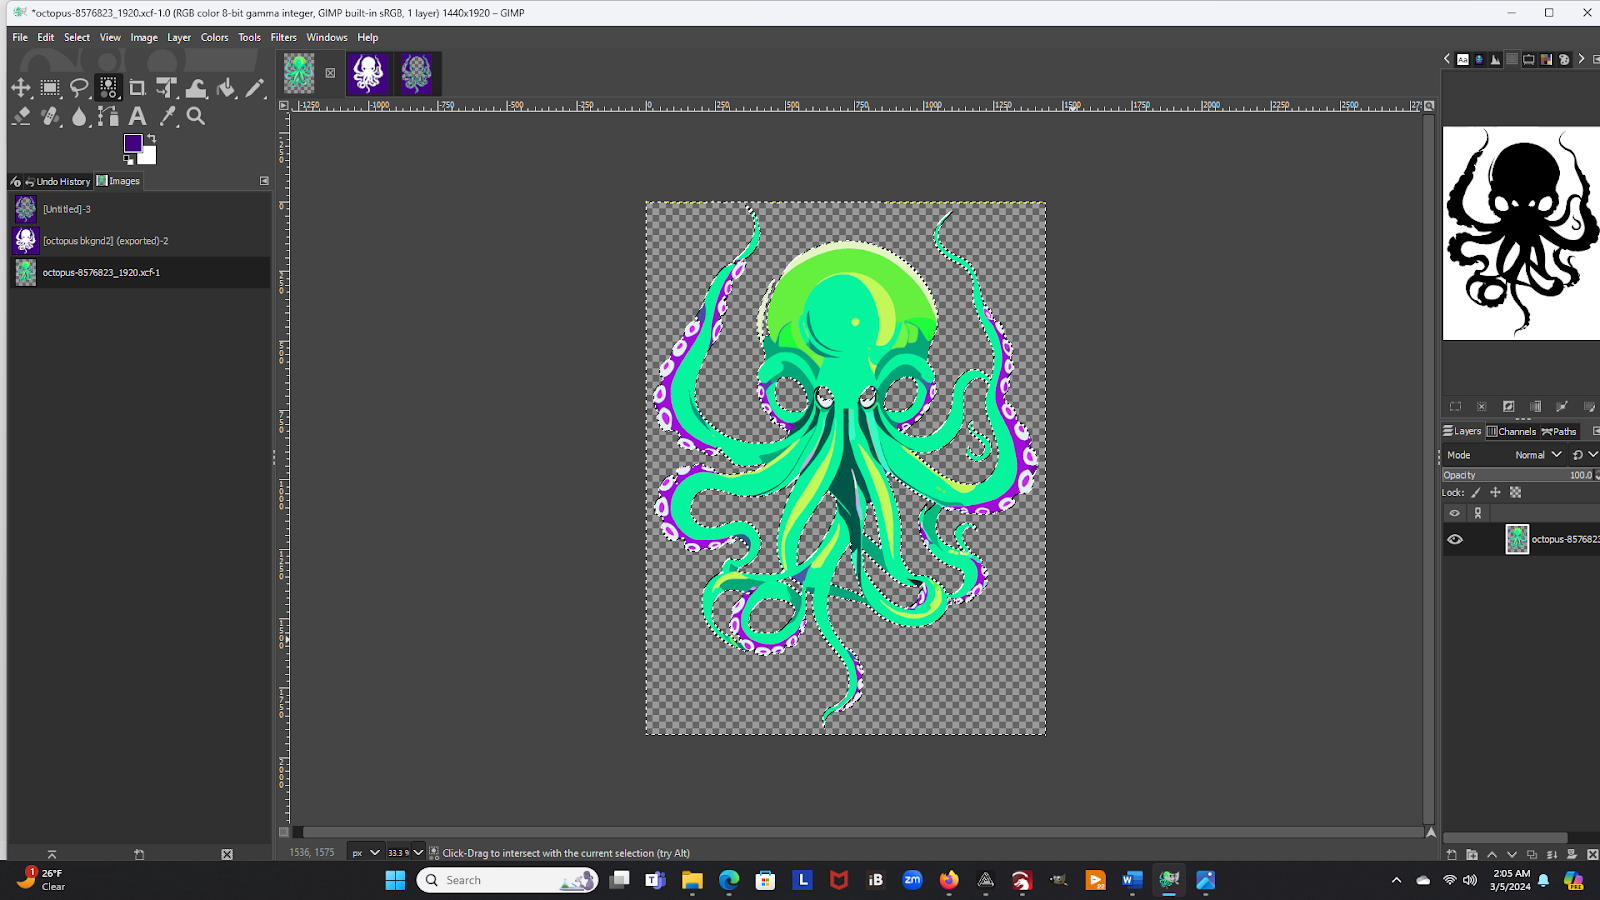This screenshot has height=900, width=1600.
Task: Choose the Free Select lasso tool
Action: [79, 88]
